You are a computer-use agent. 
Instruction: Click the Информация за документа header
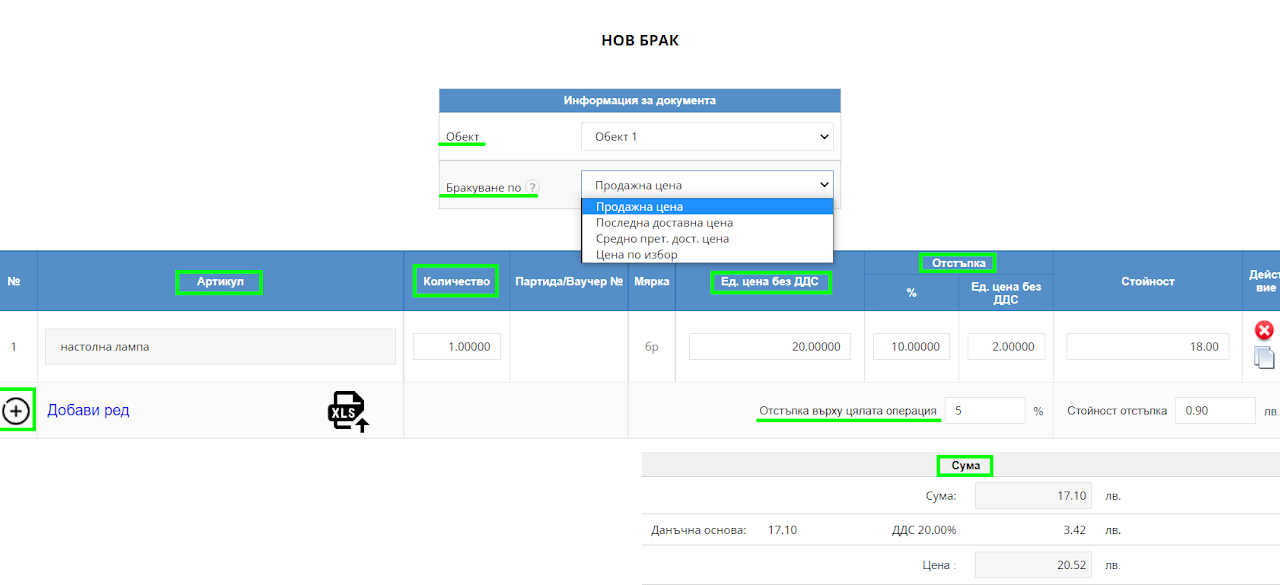pyautogui.click(x=640, y=101)
